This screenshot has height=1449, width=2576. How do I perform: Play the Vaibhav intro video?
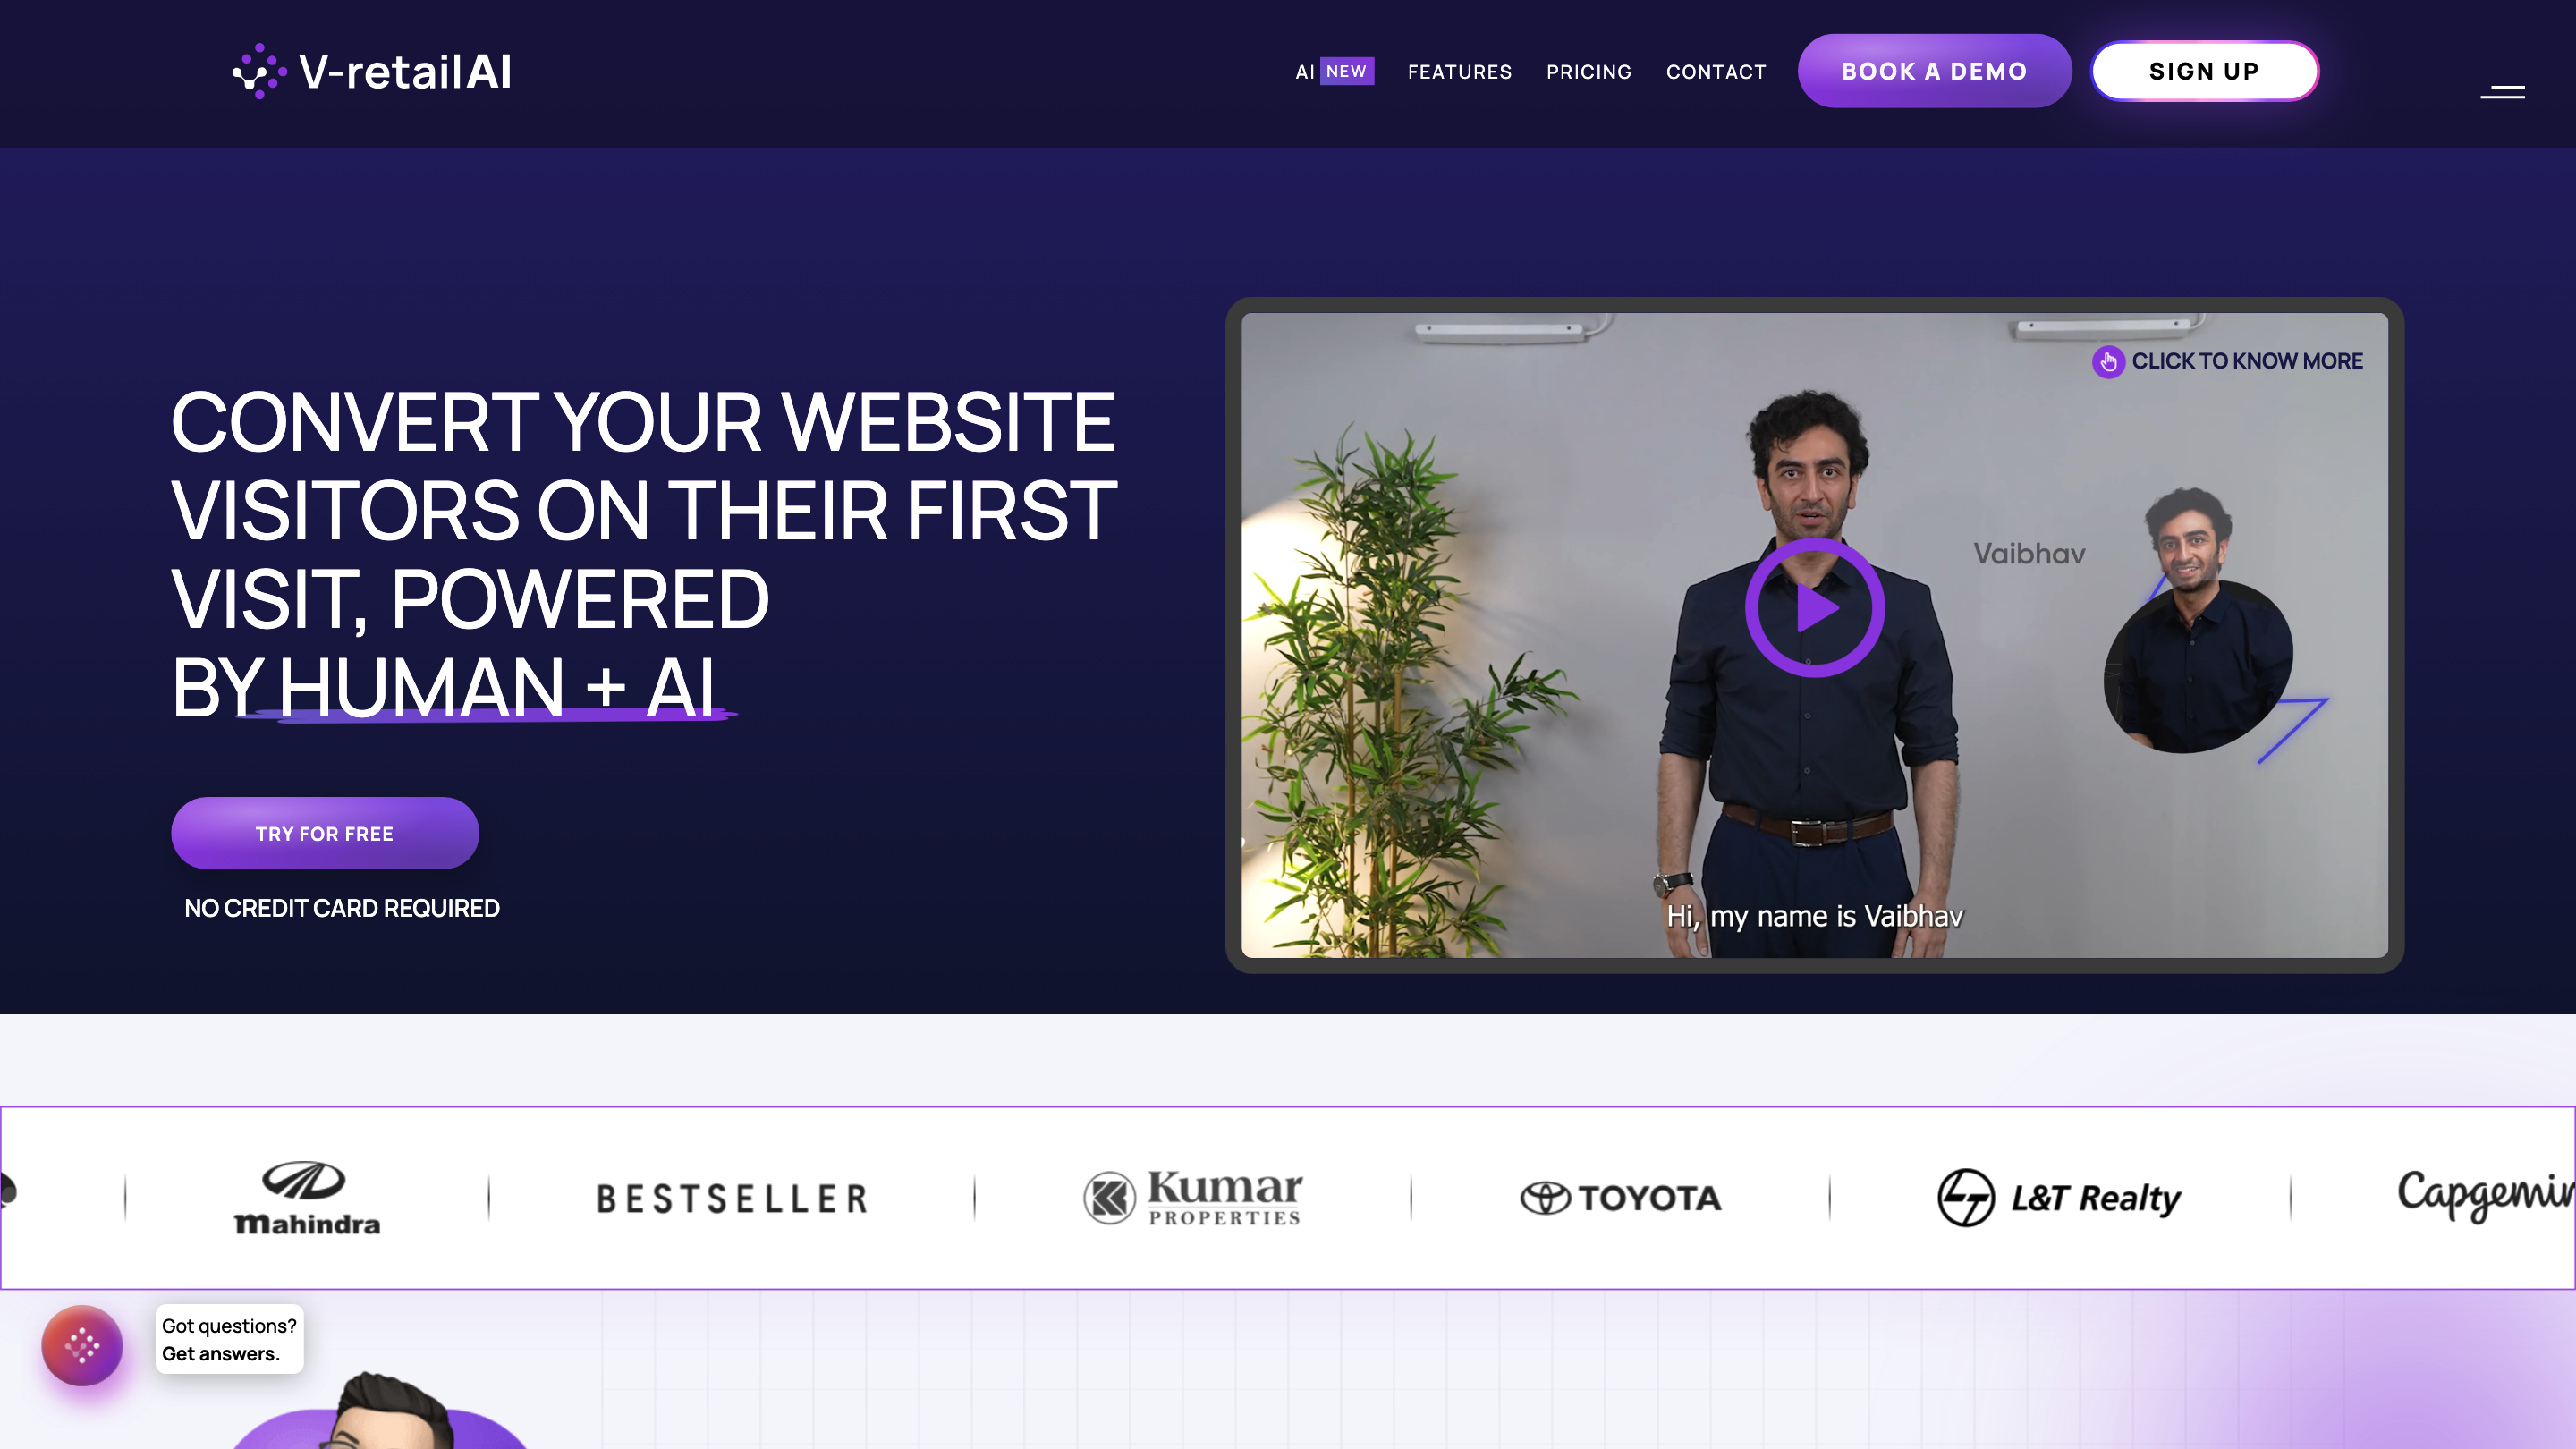coord(1814,607)
